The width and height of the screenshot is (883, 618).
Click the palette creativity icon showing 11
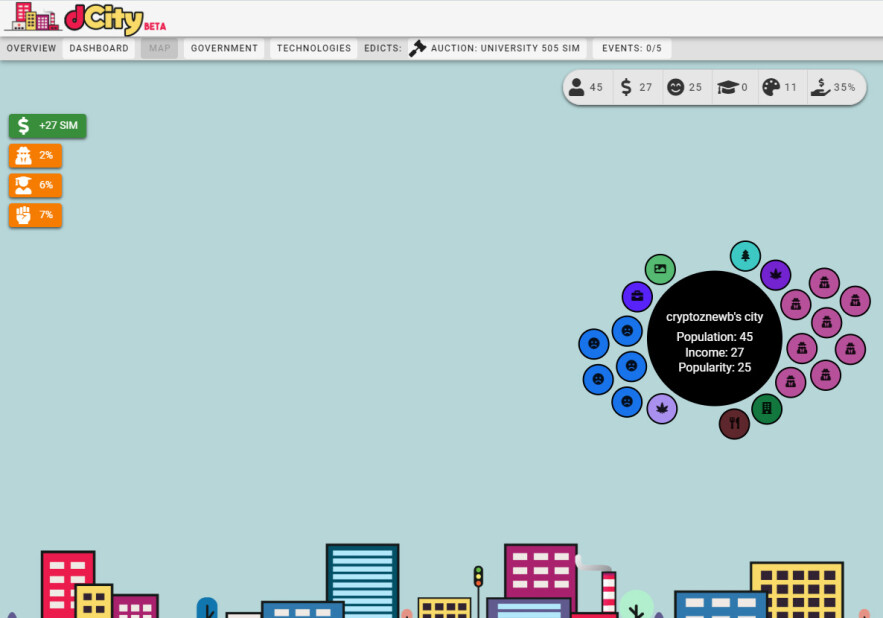click(x=771, y=87)
